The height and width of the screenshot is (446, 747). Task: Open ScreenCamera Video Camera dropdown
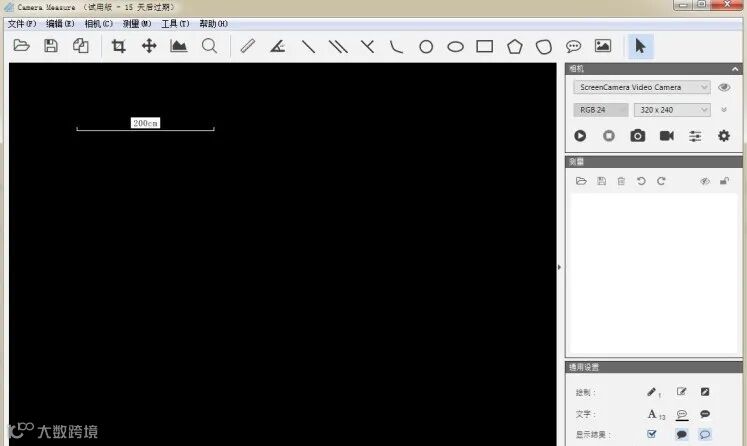pyautogui.click(x=642, y=87)
